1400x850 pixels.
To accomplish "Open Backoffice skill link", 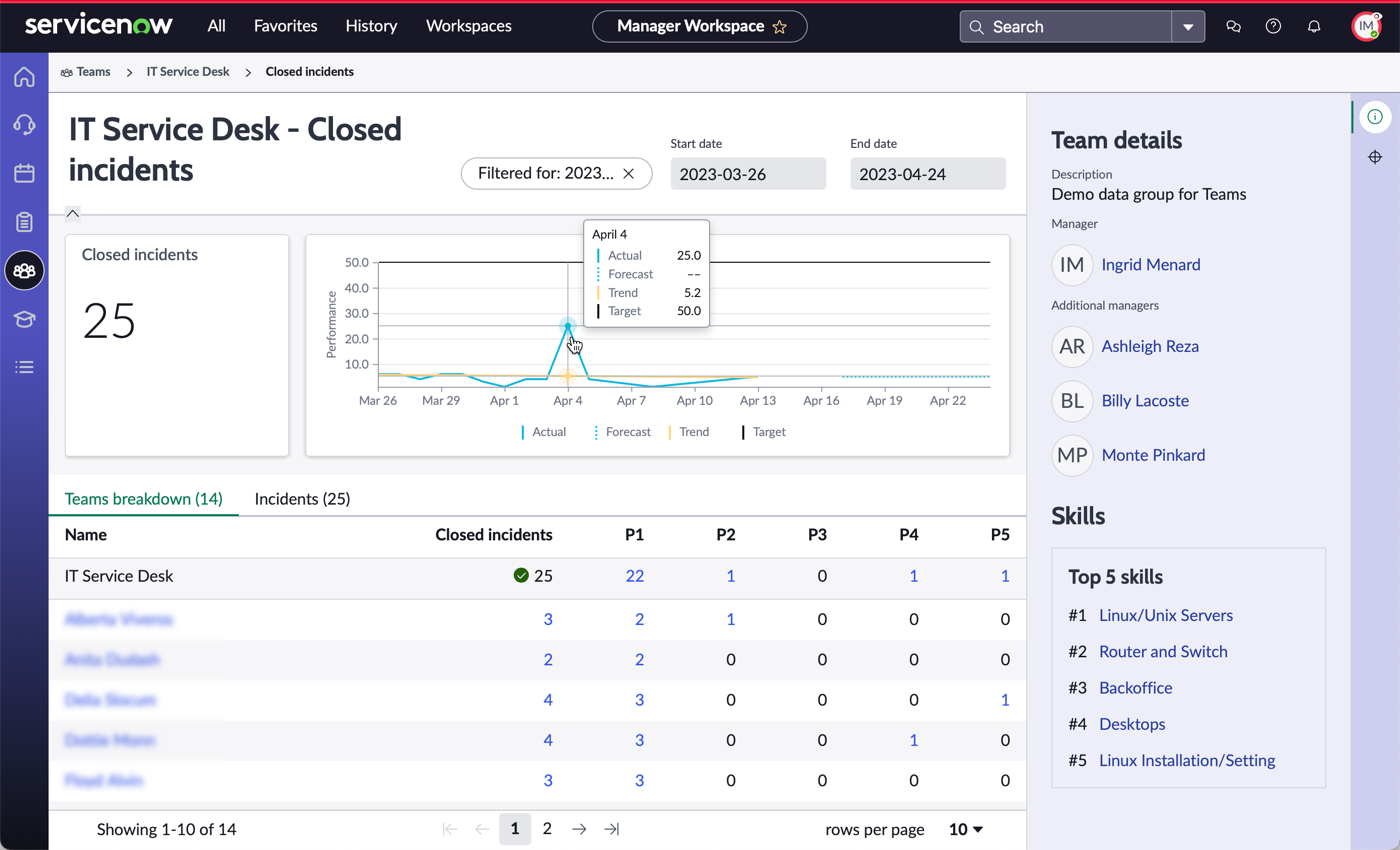I will tap(1136, 688).
